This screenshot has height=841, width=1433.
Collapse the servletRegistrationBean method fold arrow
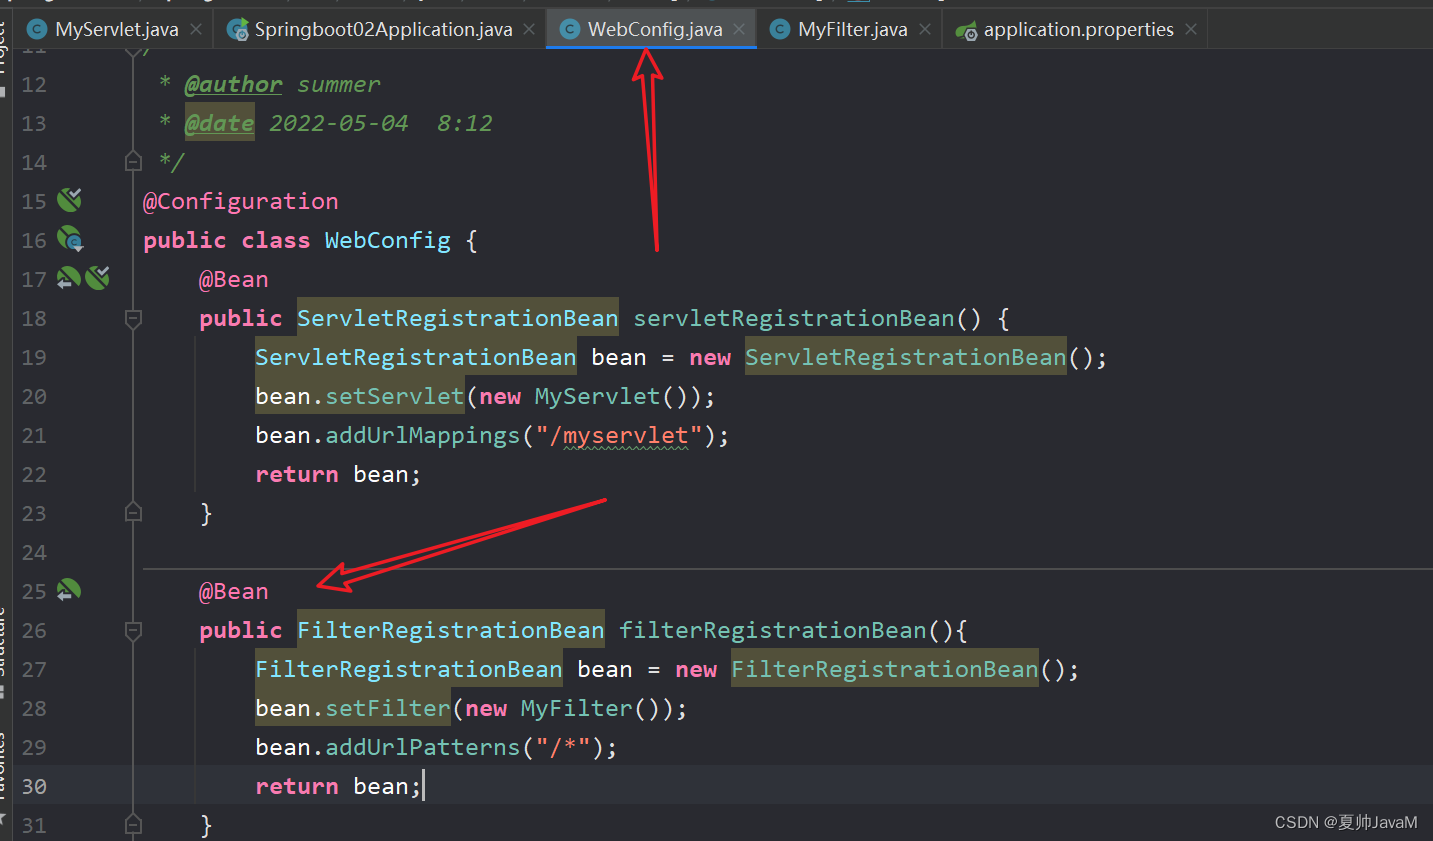point(133,318)
